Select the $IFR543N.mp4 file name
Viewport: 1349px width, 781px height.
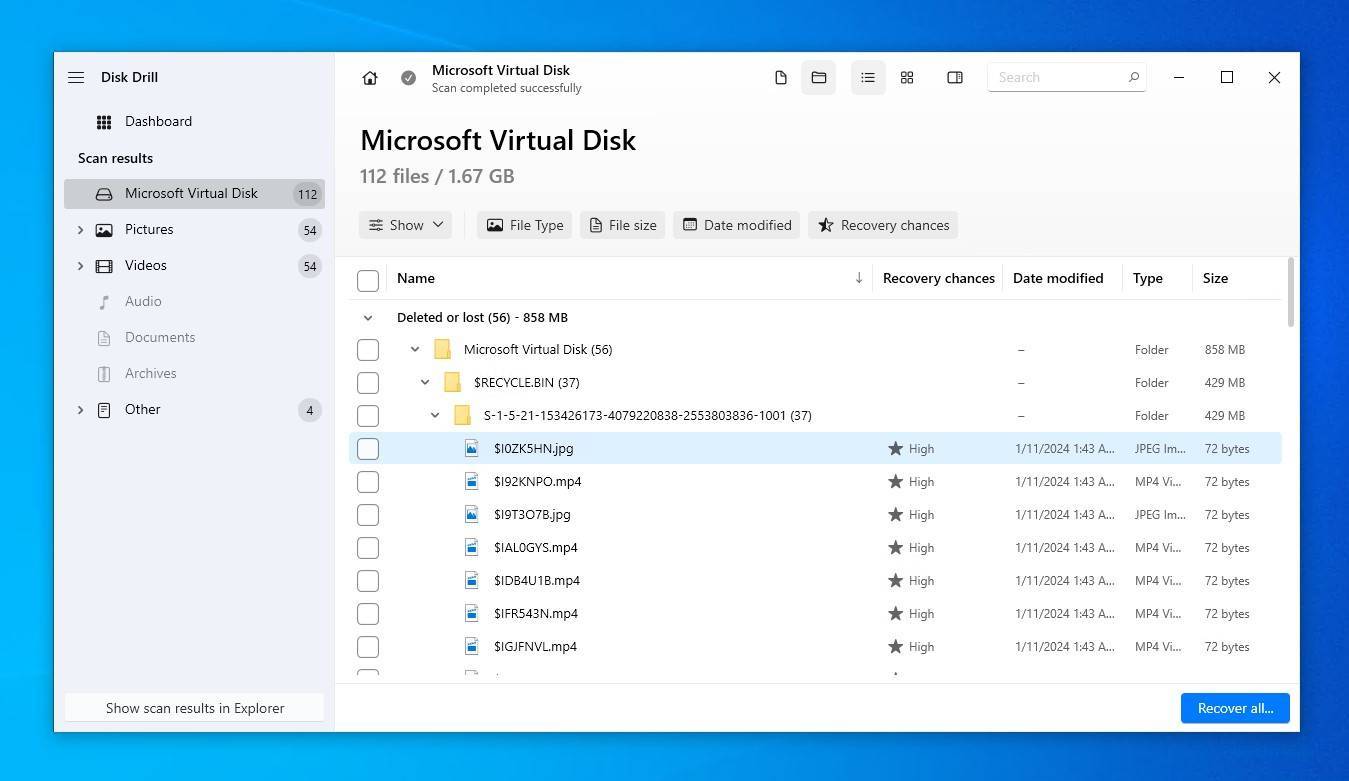point(536,614)
